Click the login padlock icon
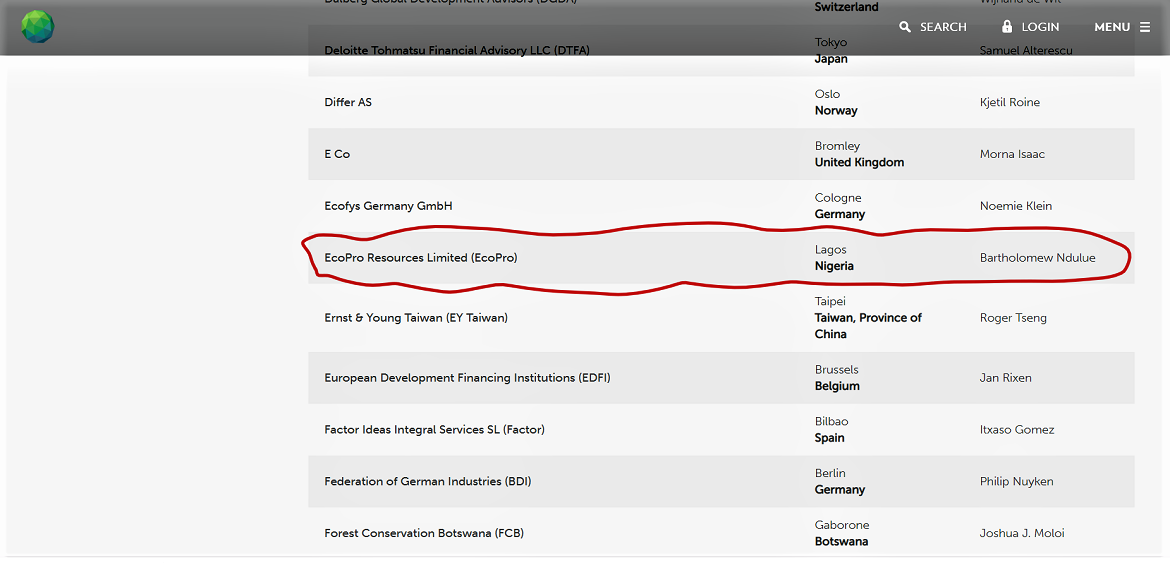Image resolution: width=1170 pixels, height=563 pixels. (x=1007, y=26)
